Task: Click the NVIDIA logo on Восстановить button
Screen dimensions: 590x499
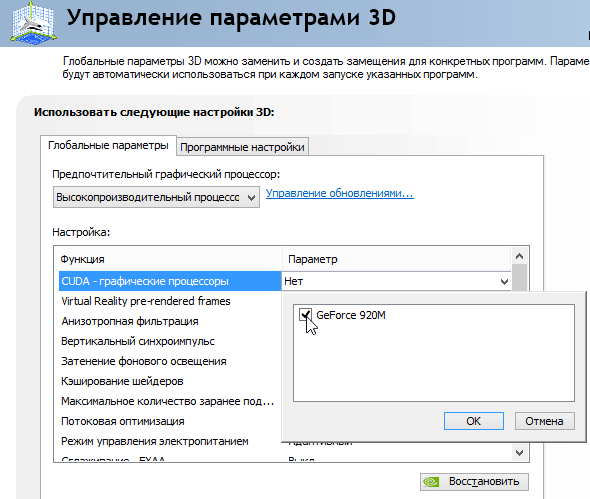Action: coord(431,482)
